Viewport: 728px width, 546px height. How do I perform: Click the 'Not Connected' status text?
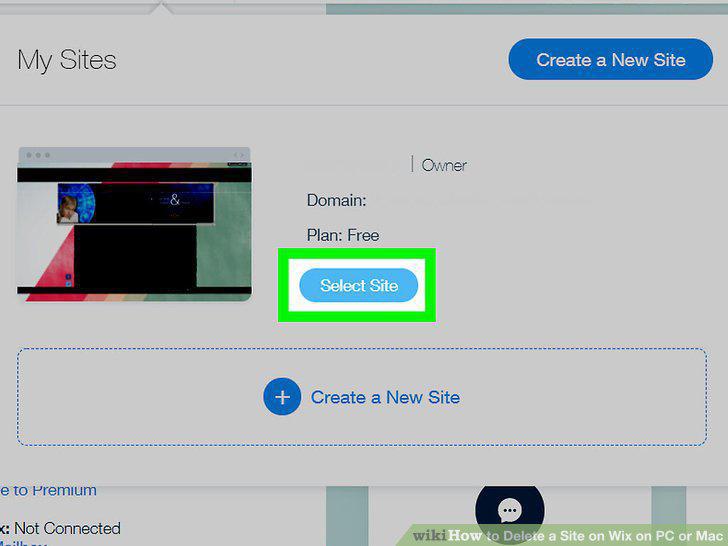pos(67,528)
